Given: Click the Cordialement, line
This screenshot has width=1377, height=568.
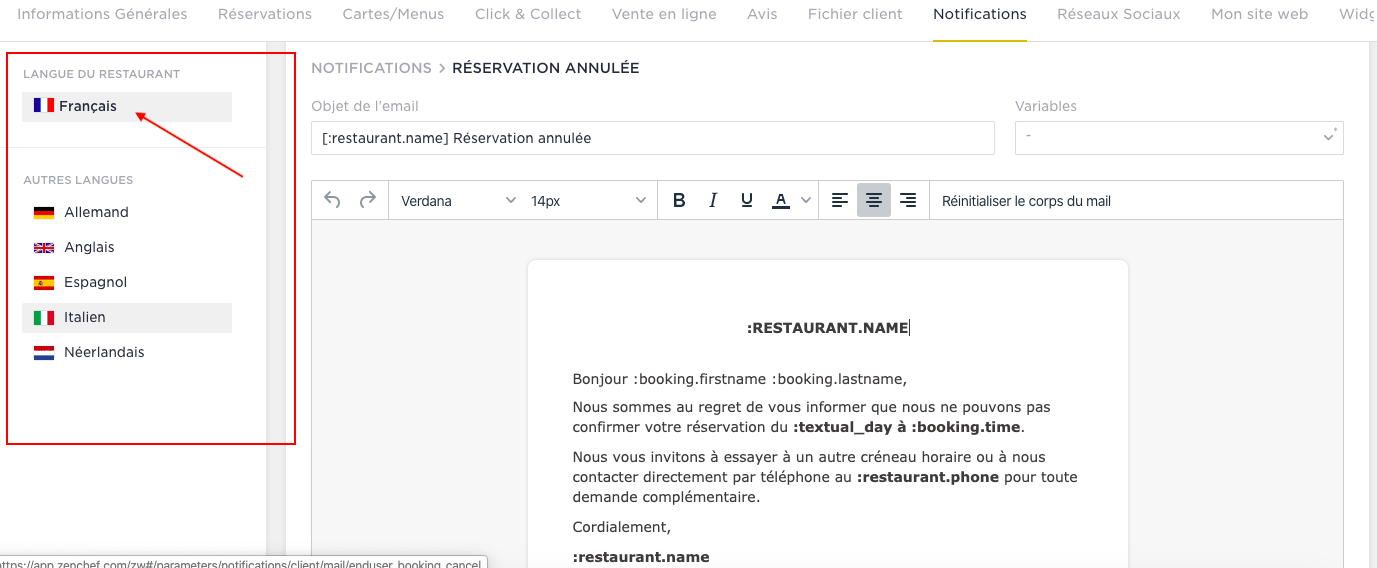Looking at the screenshot, I should pos(622,527).
